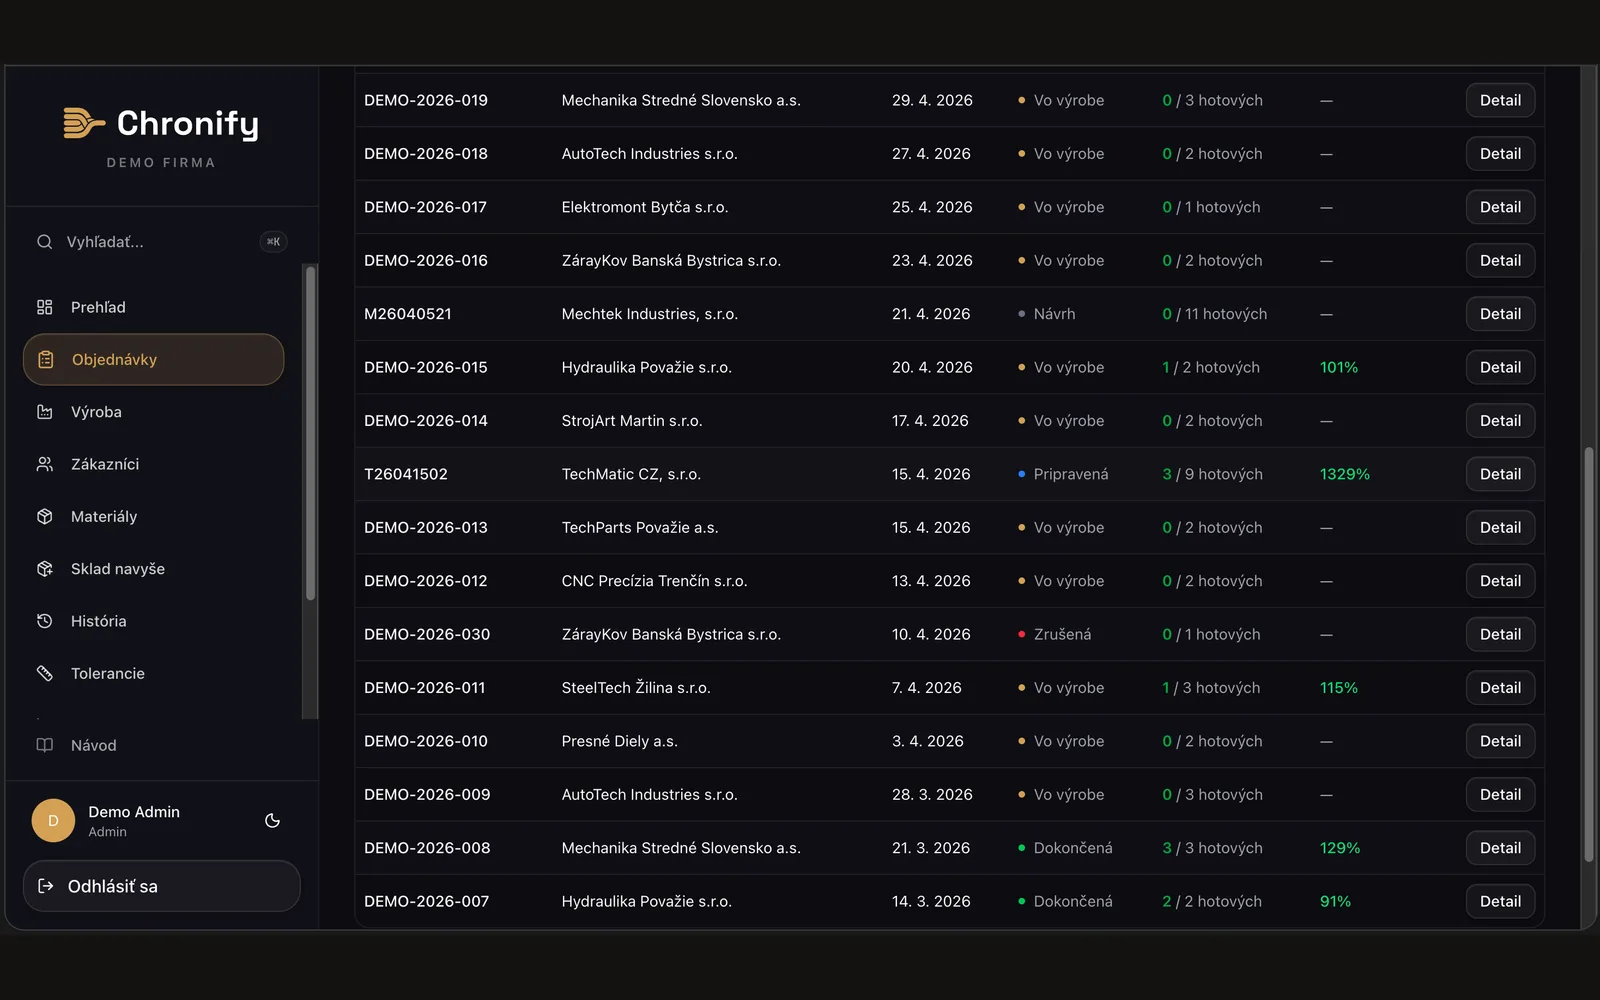Focus the Vyhľadať search field

(162, 242)
